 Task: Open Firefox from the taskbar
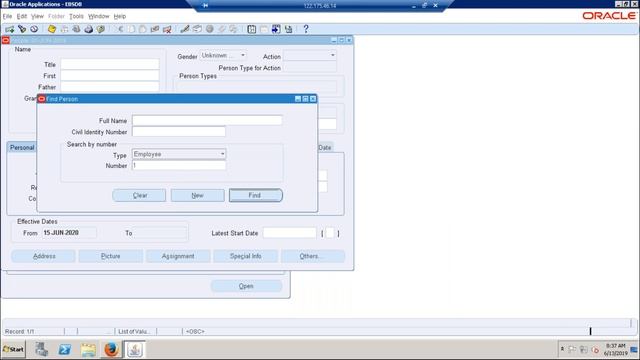[x=111, y=349]
